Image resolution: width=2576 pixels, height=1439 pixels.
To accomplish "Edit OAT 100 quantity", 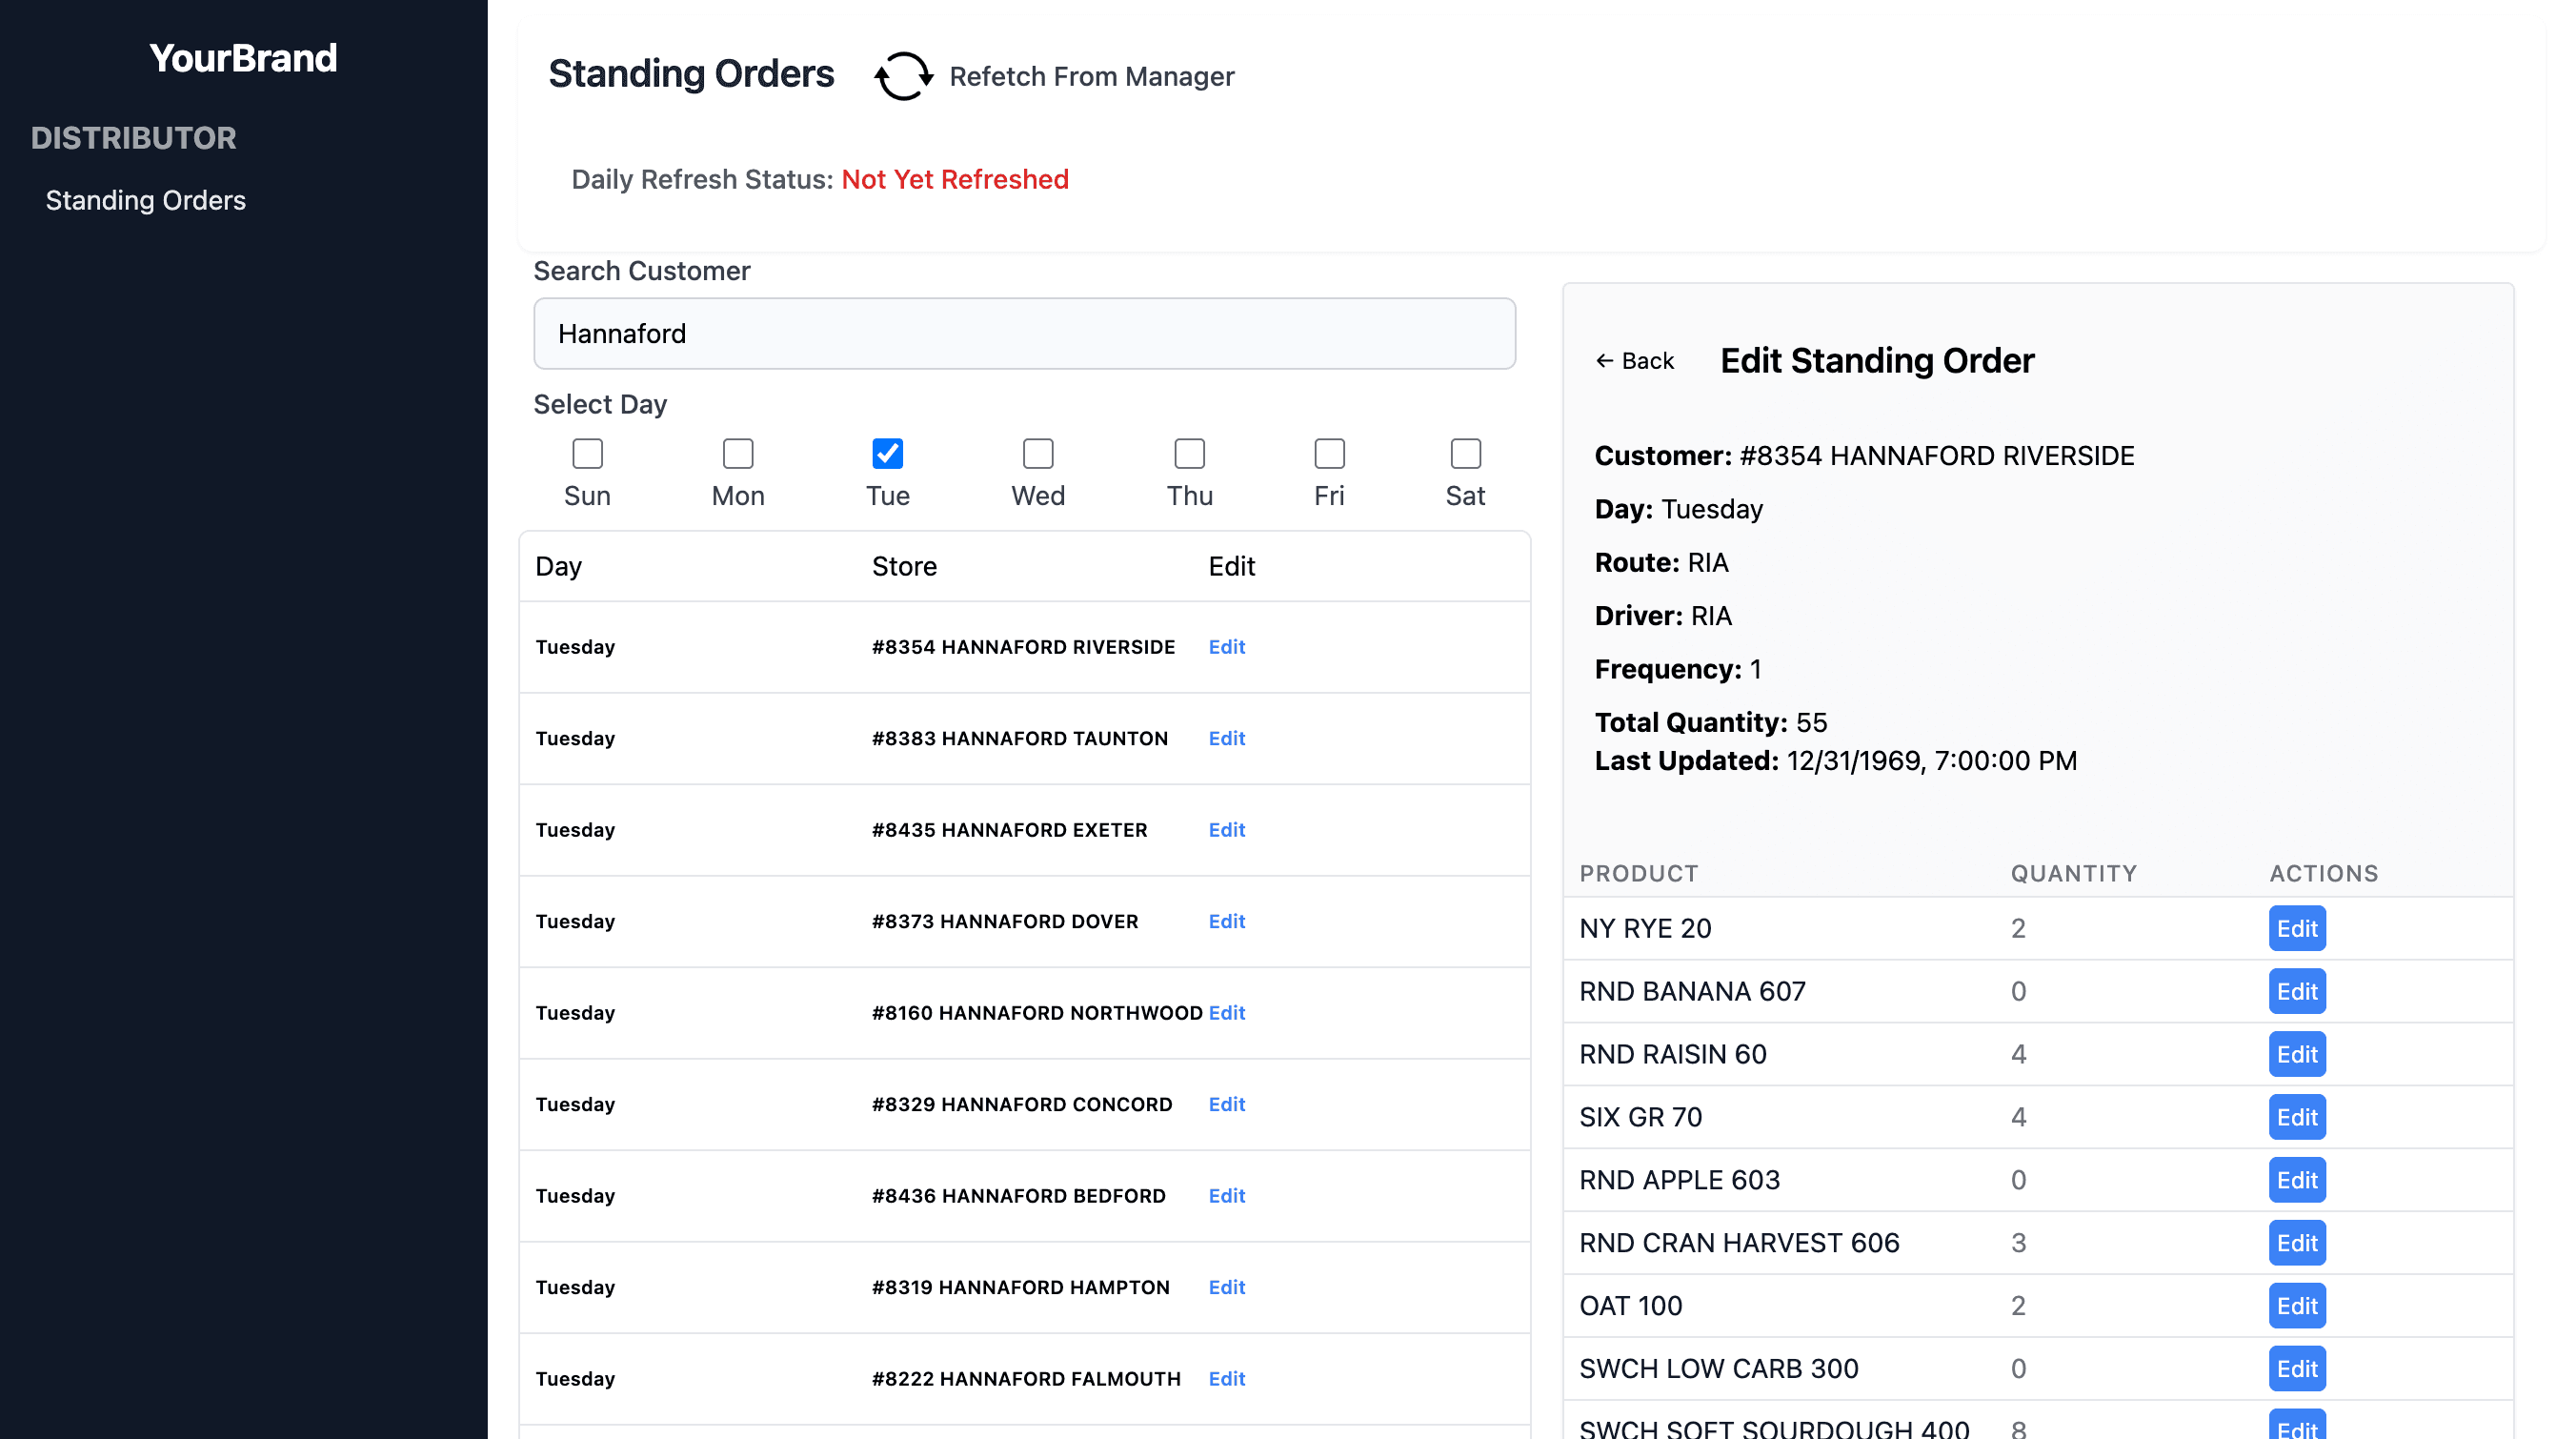I will pyautogui.click(x=2297, y=1306).
